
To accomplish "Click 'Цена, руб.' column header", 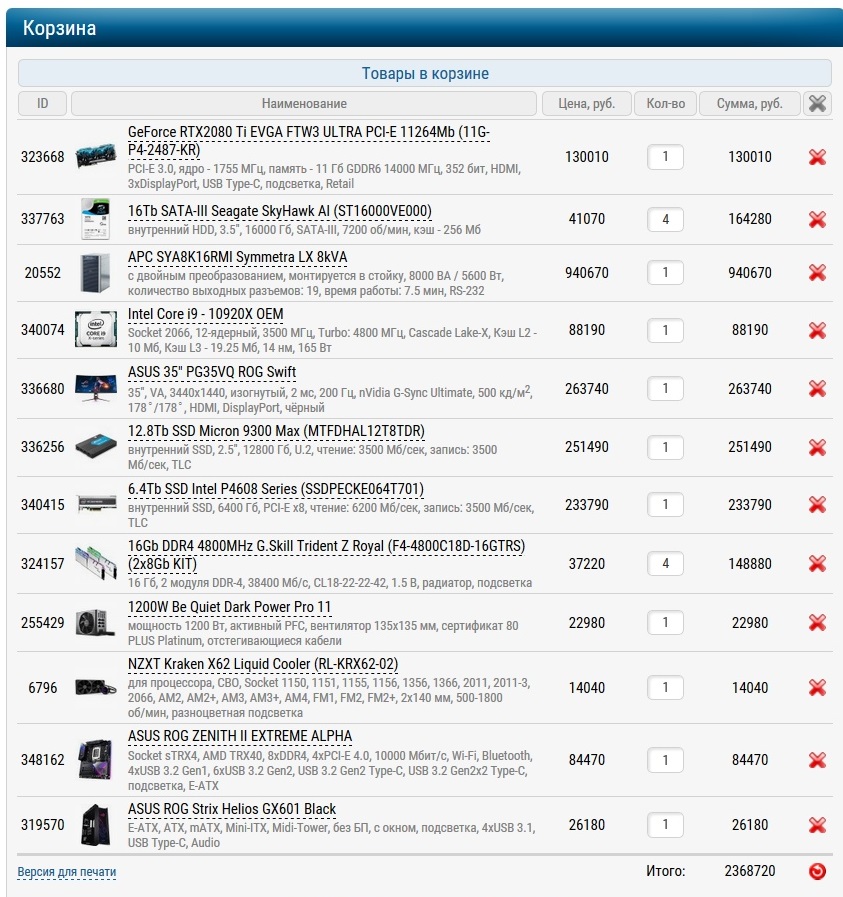I will (587, 104).
